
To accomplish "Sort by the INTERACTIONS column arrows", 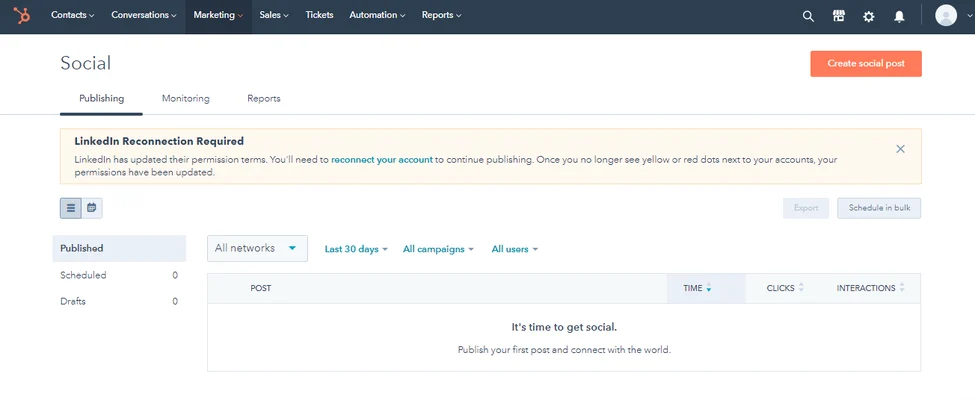I will pyautogui.click(x=902, y=288).
